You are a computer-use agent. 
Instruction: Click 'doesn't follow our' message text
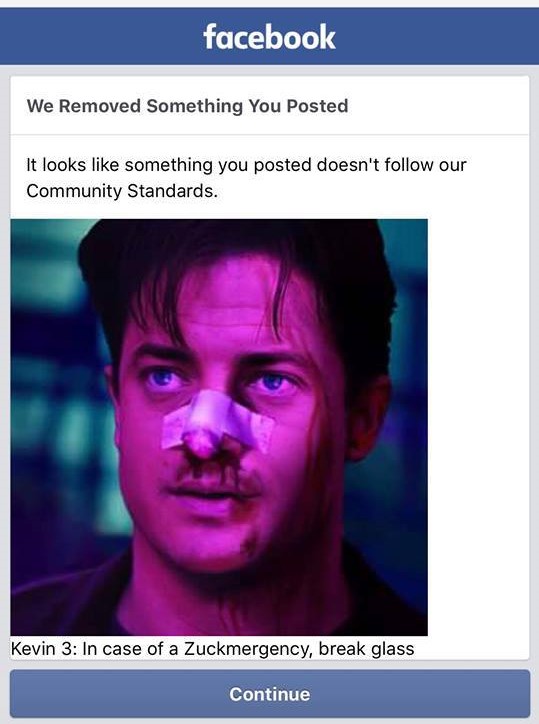392,165
